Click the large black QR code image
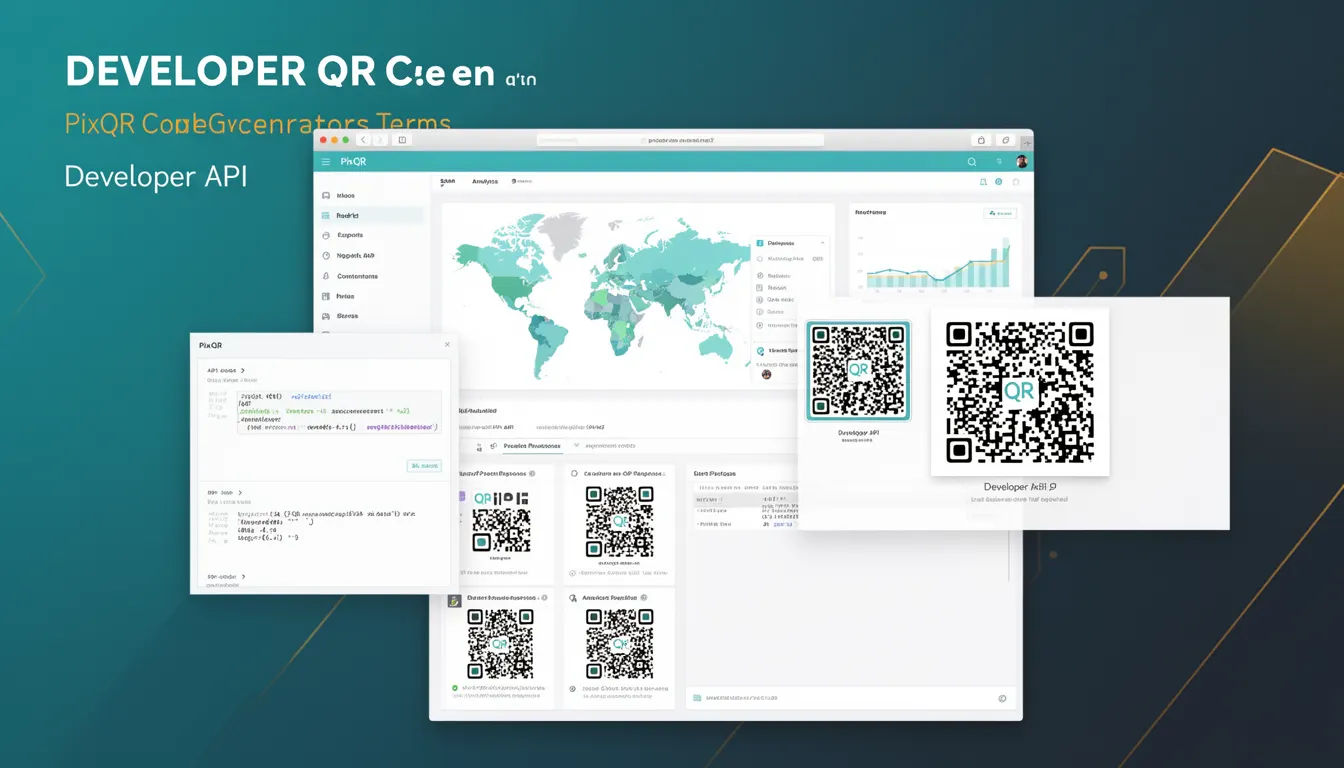Screen dimensions: 1344x768 coord(1019,392)
